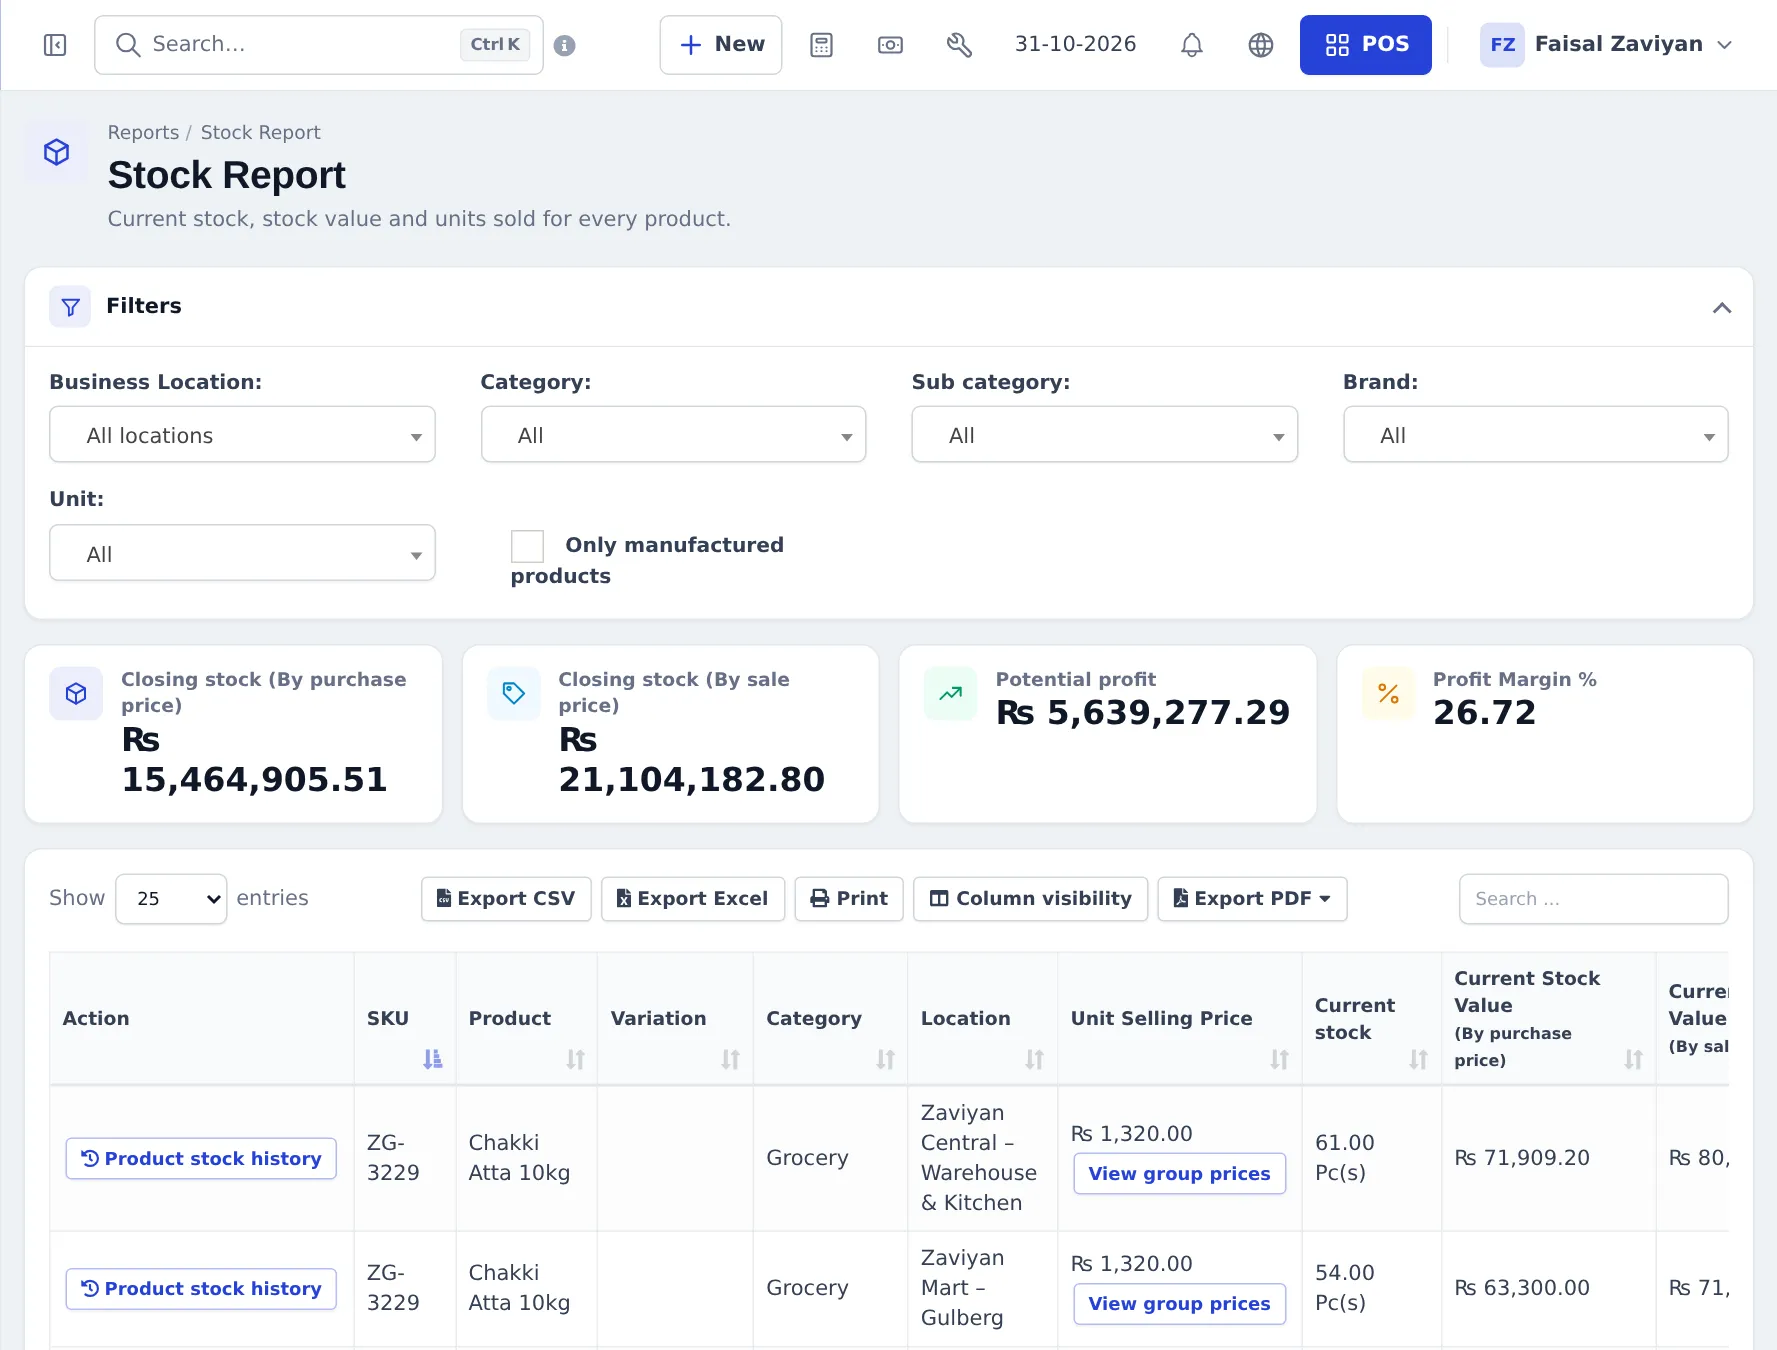Check Only manufactured products checkbox

pos(527,546)
